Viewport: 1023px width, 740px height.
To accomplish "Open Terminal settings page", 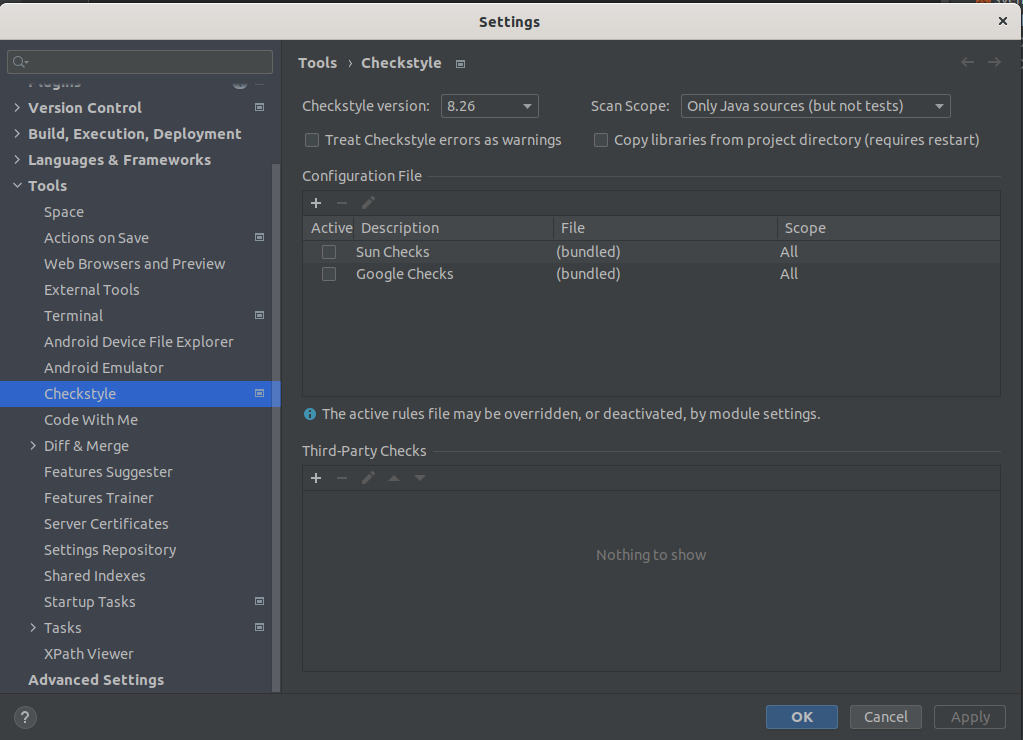I will (73, 316).
